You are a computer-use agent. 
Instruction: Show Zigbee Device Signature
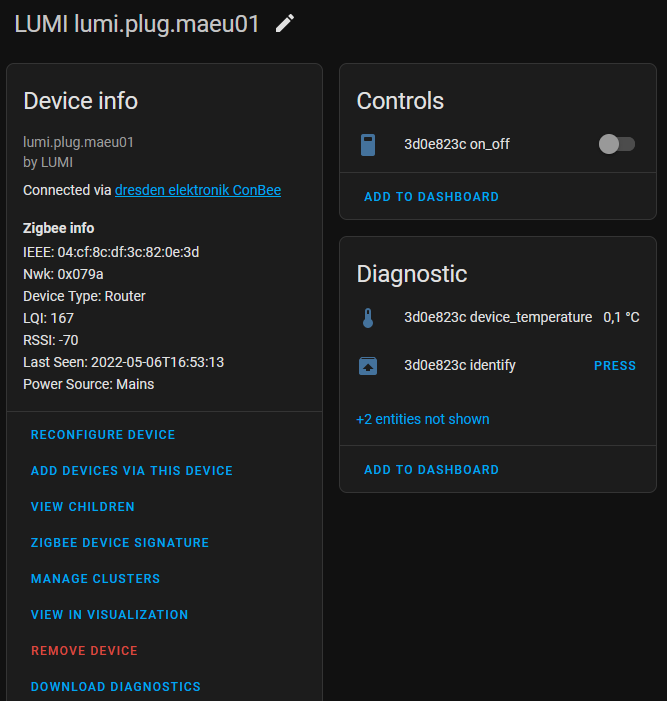click(120, 543)
